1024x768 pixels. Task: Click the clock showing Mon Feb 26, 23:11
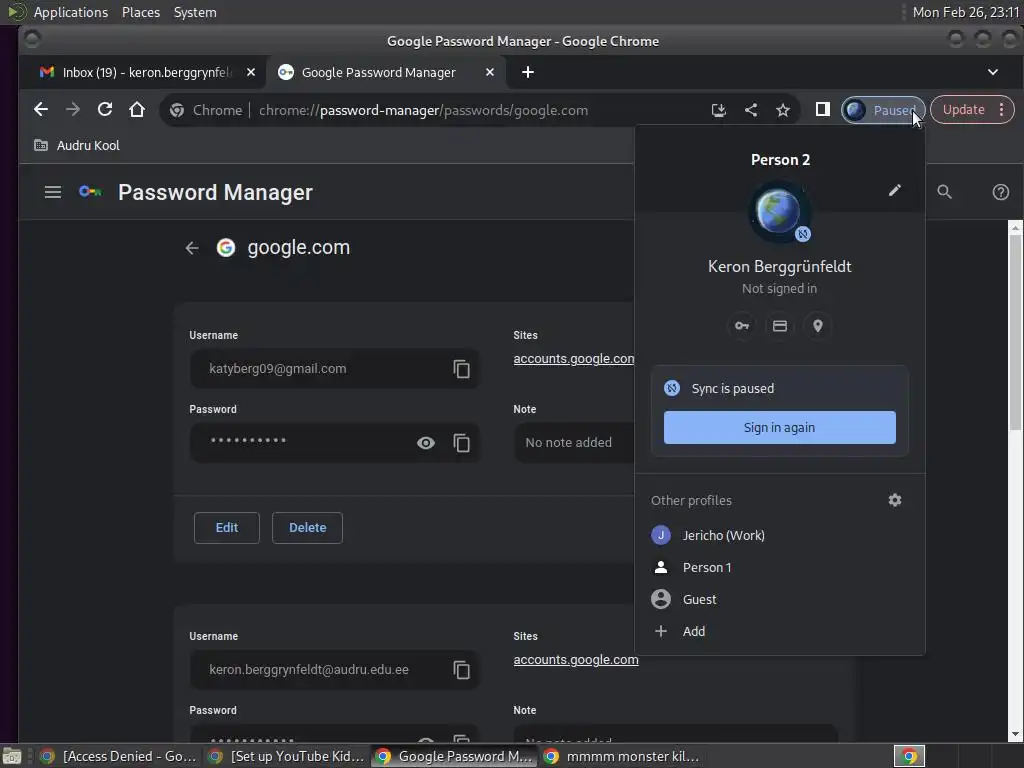(965, 12)
